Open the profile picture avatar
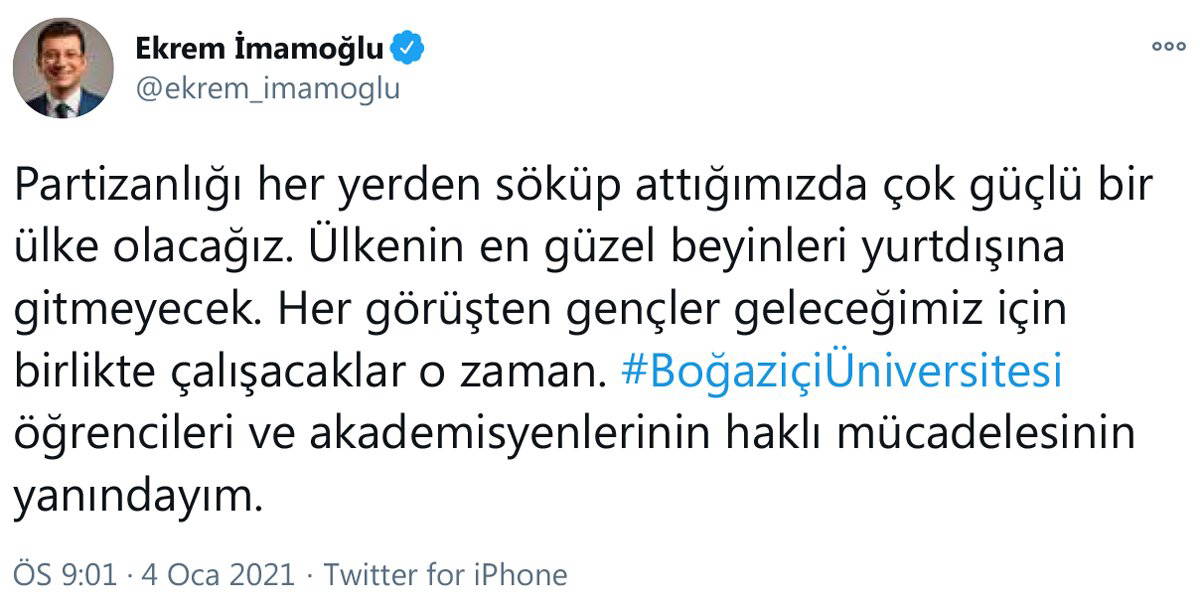The image size is (1200, 607). click(63, 68)
